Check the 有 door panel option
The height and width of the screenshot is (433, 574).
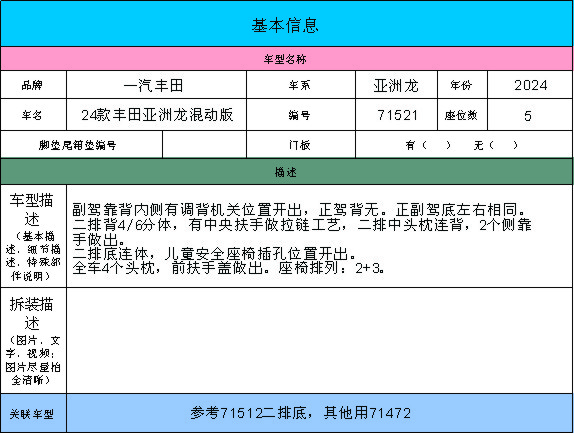tap(428, 145)
